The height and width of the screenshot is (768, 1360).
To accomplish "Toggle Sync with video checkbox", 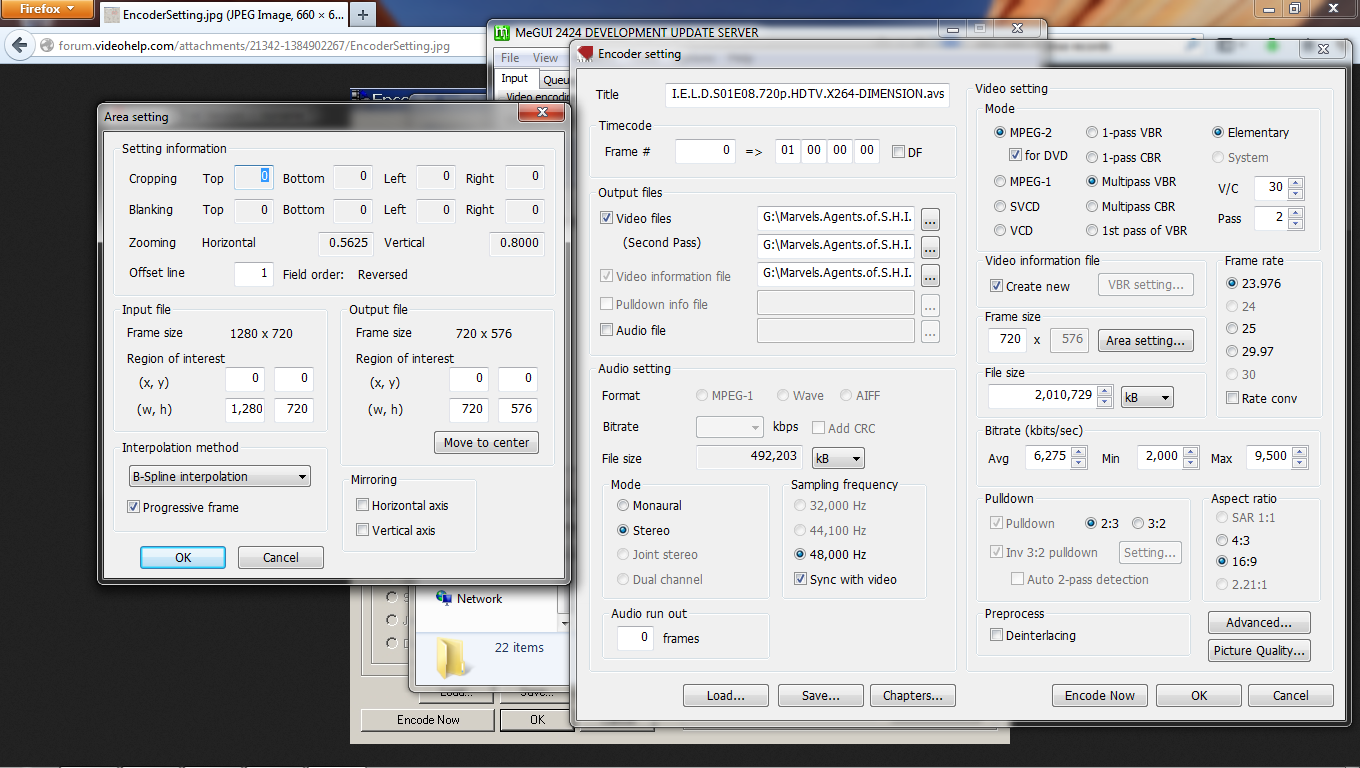I will pos(800,579).
